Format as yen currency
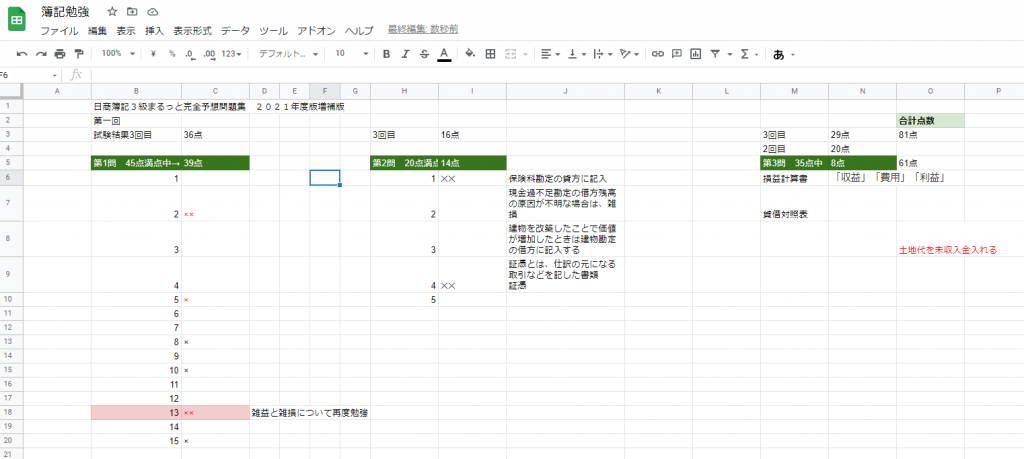Image resolution: width=1024 pixels, height=459 pixels. (153, 54)
